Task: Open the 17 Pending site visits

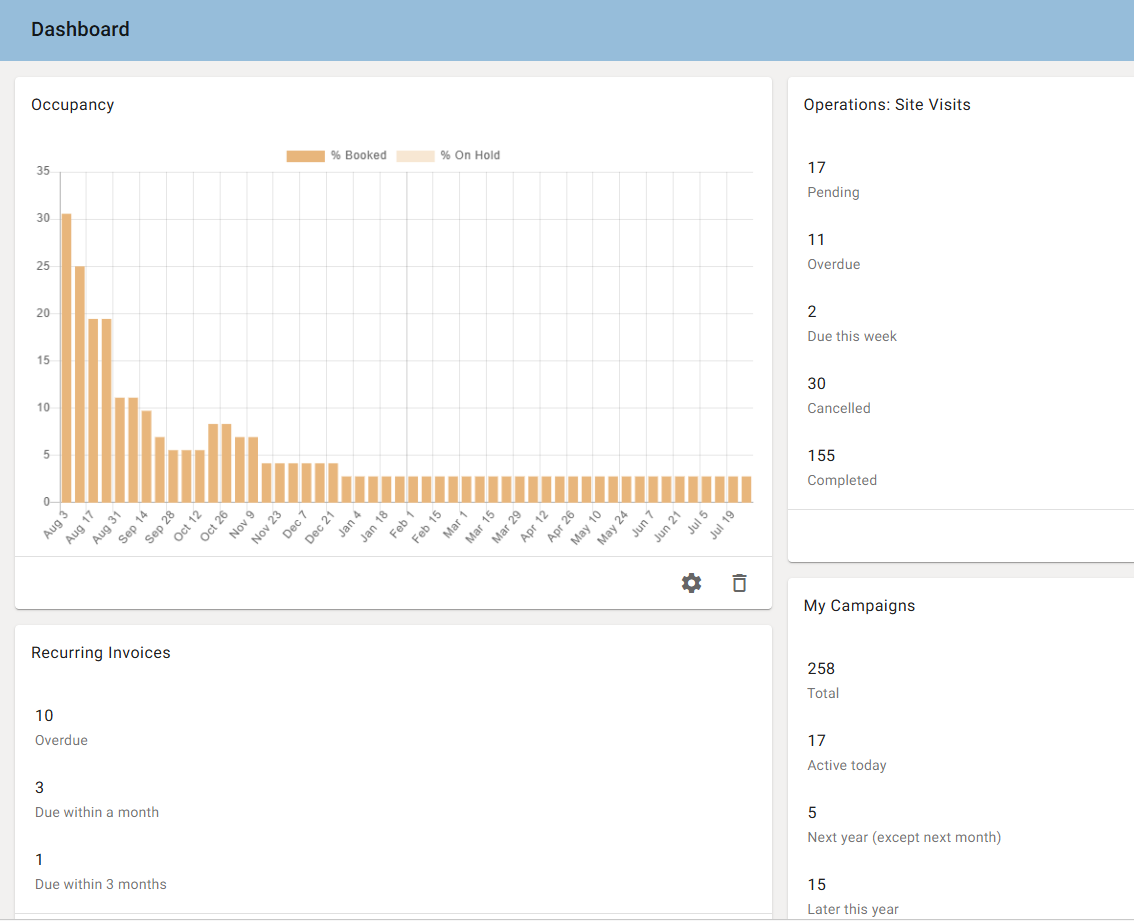Action: tap(833, 179)
